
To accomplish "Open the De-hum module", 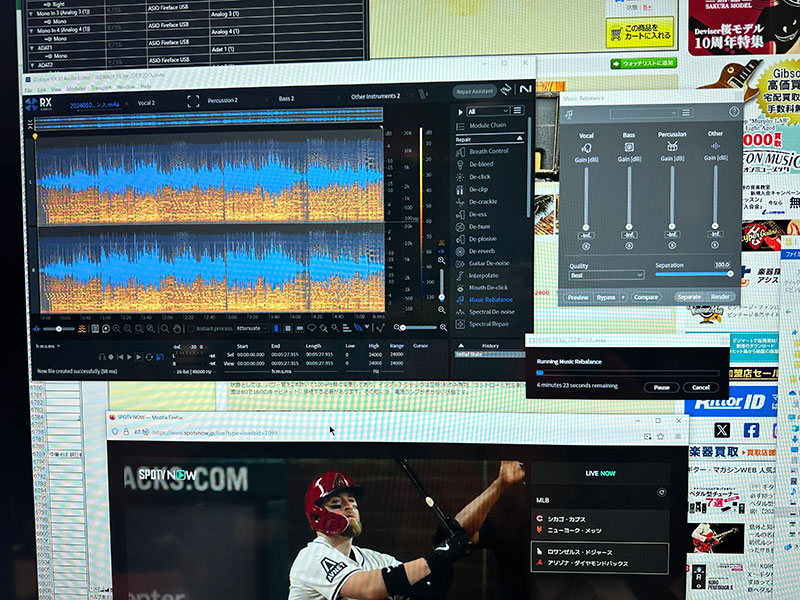I will click(x=473, y=227).
